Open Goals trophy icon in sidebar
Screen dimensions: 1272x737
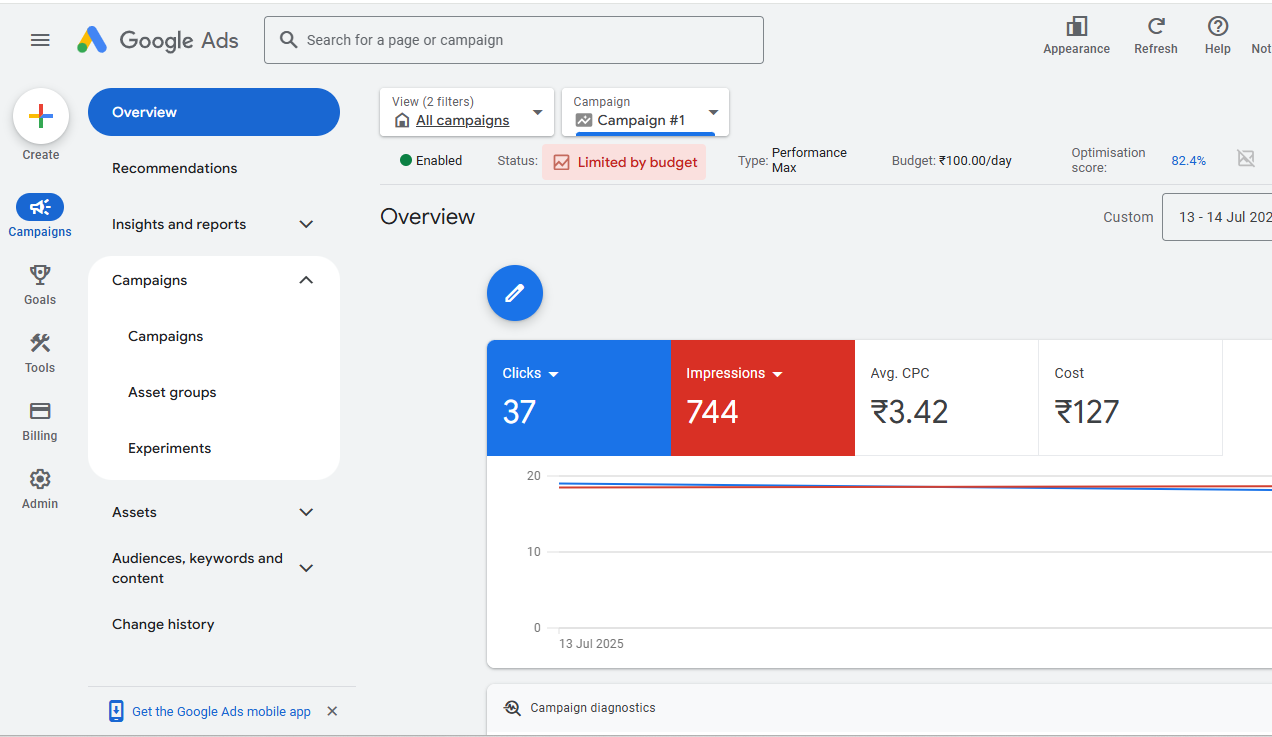point(40,275)
